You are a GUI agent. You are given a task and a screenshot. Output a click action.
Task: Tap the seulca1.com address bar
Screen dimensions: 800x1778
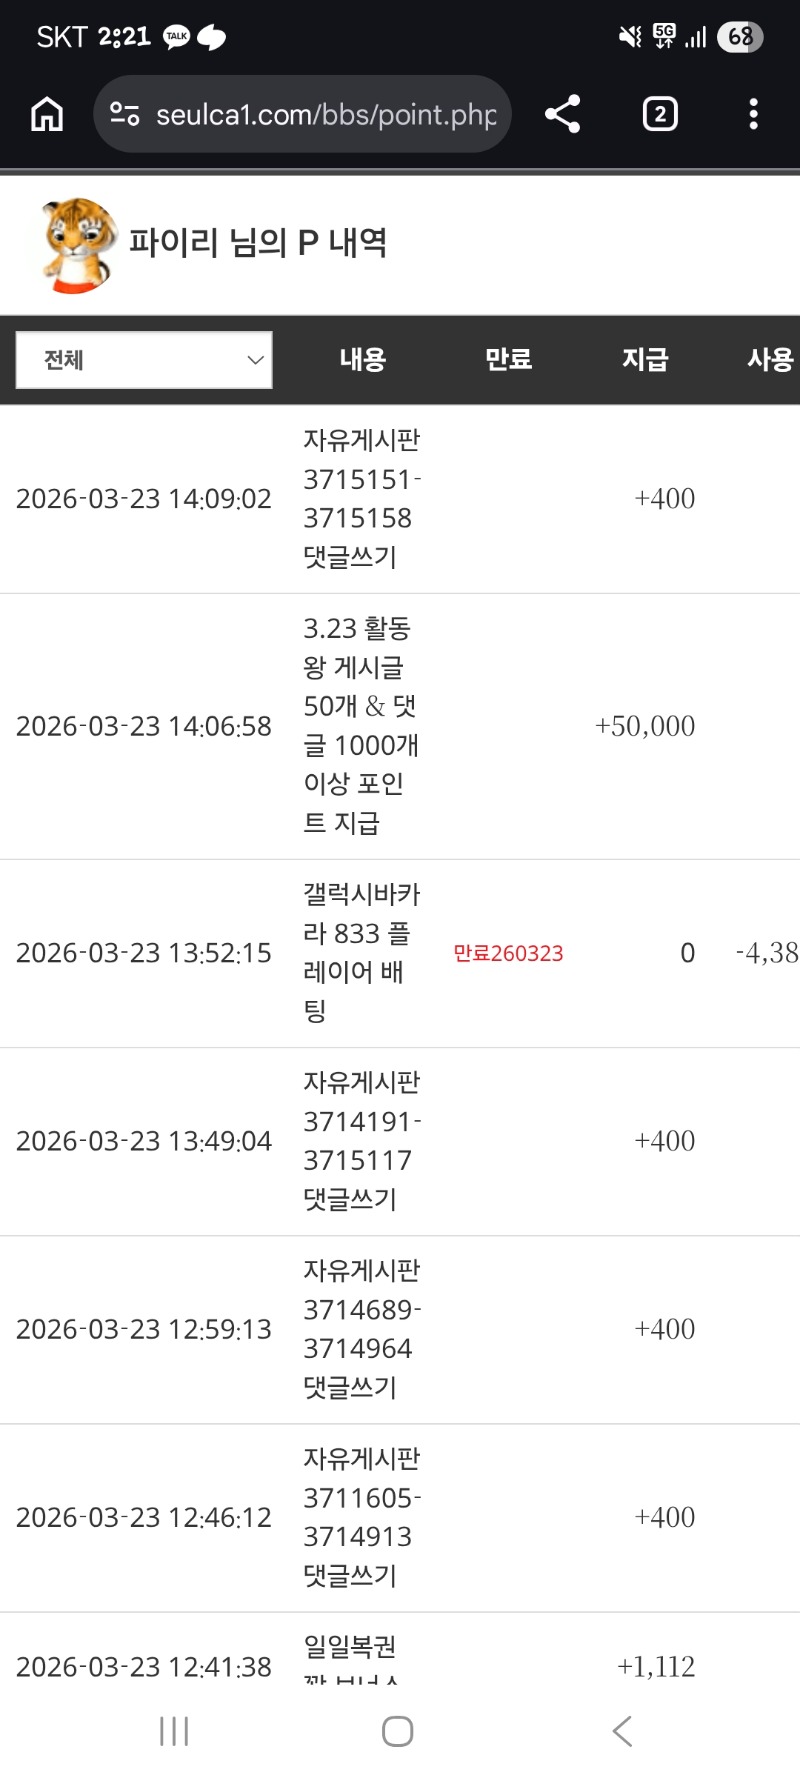click(325, 114)
